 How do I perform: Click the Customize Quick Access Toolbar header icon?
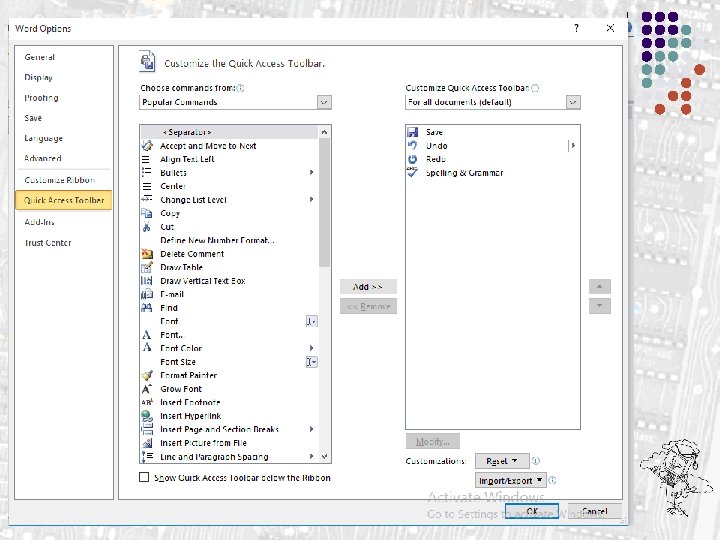[x=147, y=62]
